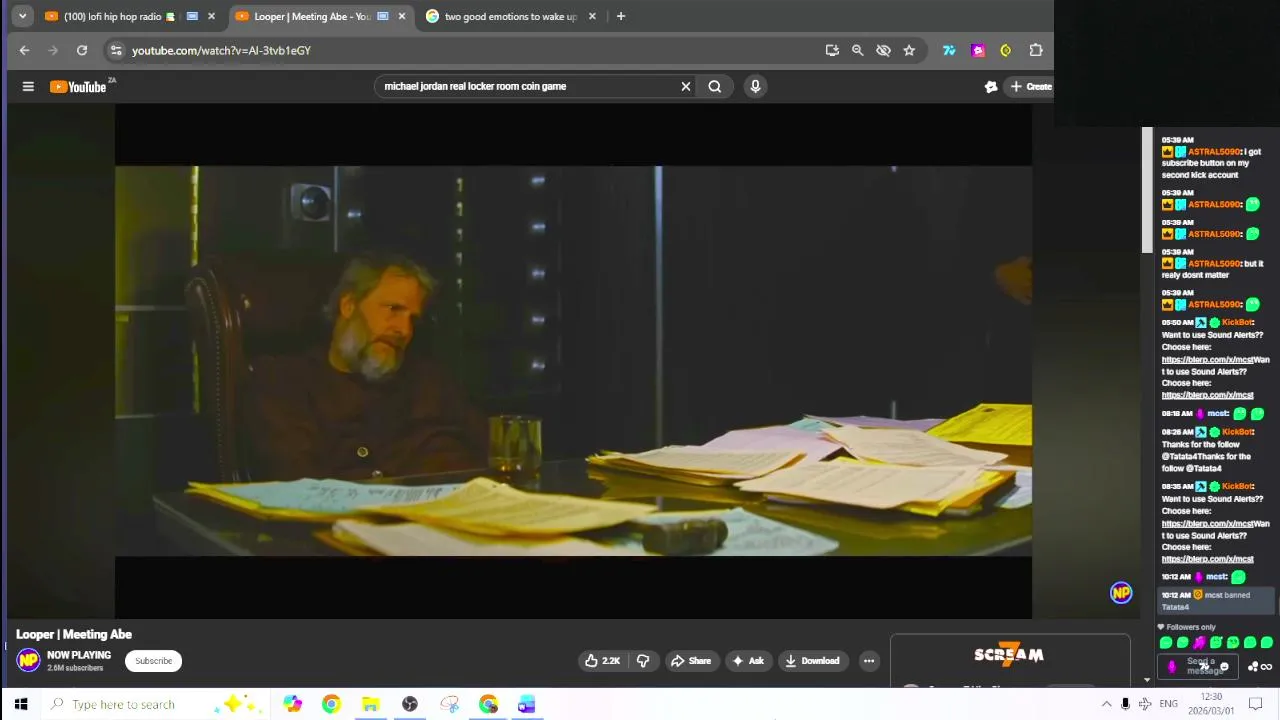
Task: Click the NP watermark on video
Action: coord(1121,593)
